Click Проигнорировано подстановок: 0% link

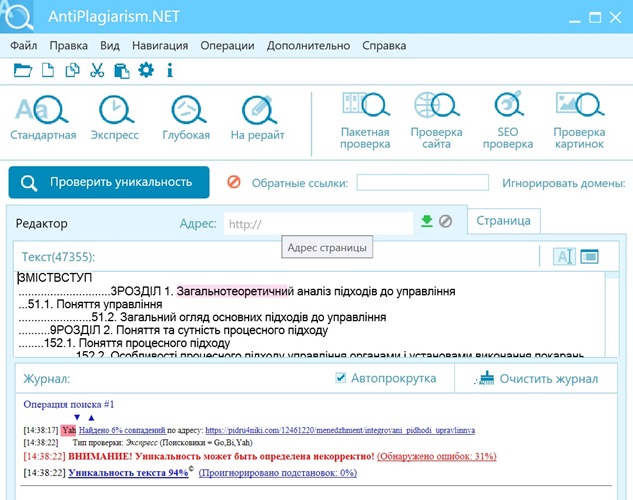click(278, 473)
